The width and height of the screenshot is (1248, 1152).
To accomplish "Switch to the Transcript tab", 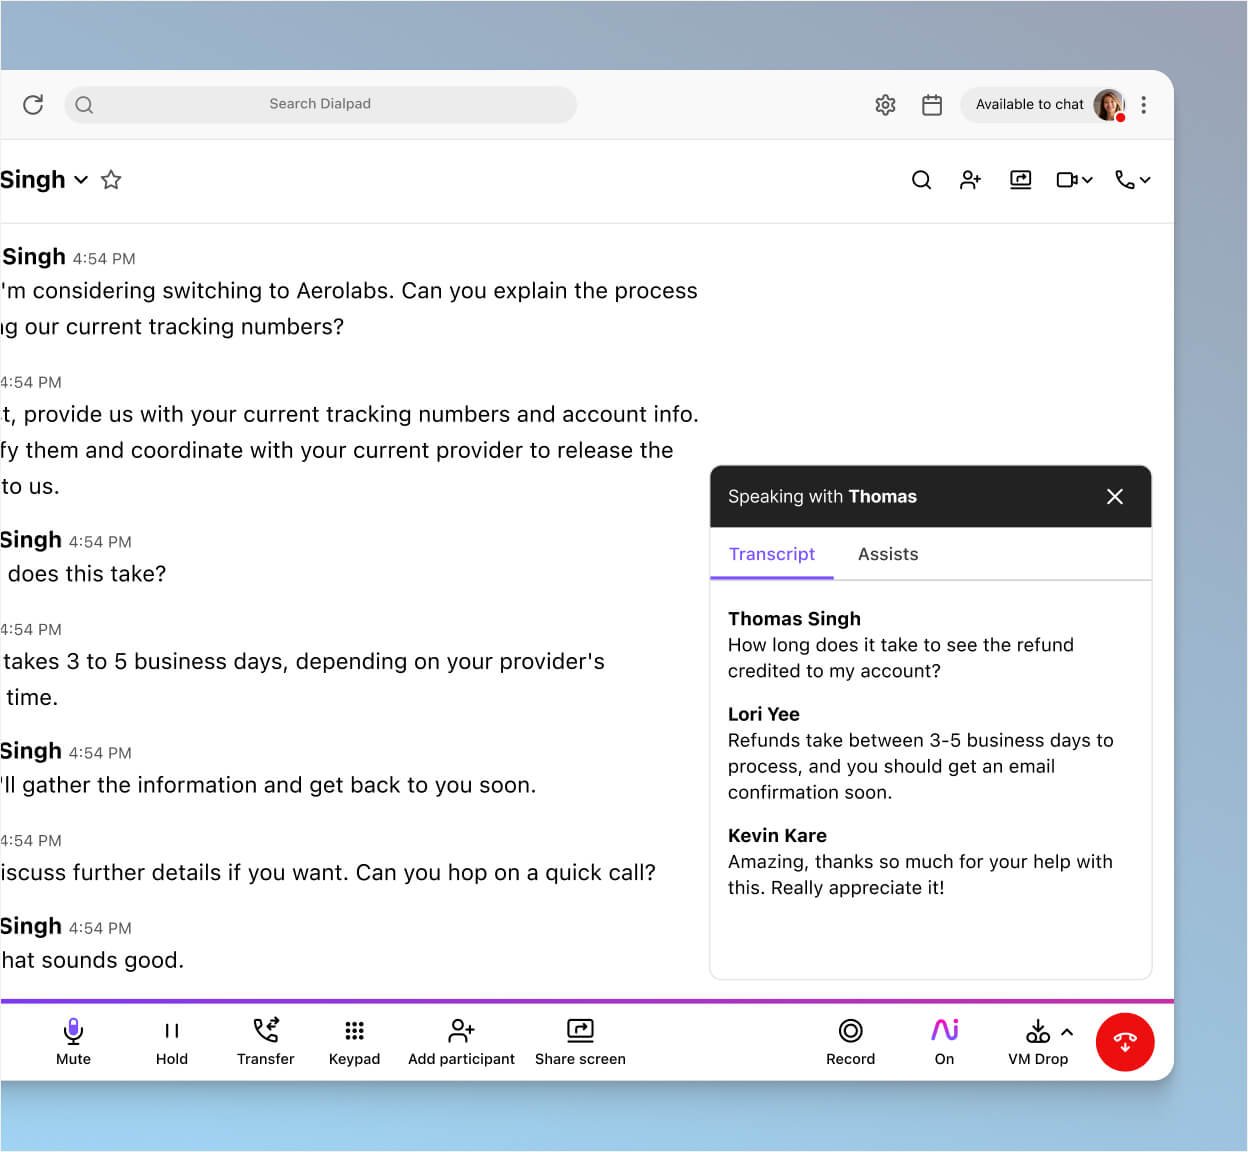I will click(x=771, y=554).
